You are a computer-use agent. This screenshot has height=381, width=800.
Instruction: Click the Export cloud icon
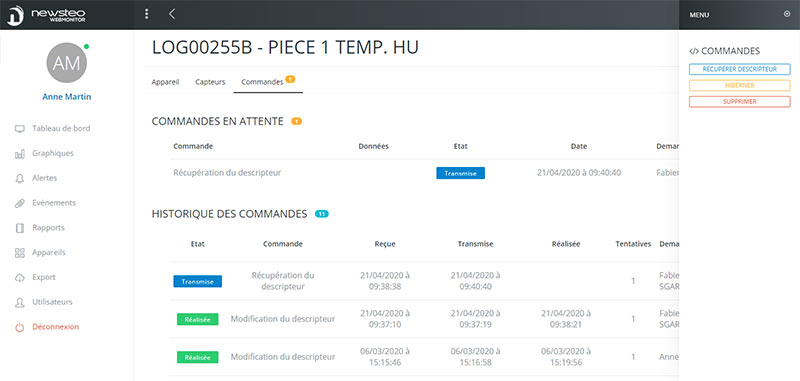20,277
